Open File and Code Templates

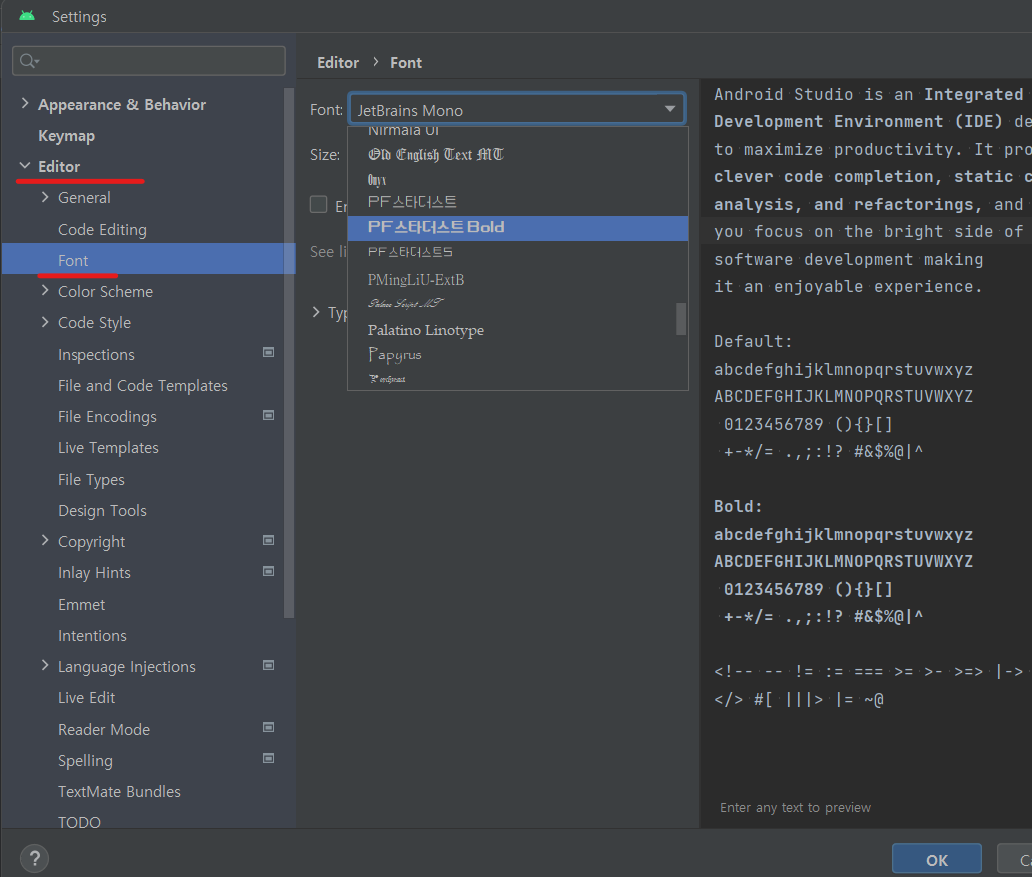point(143,386)
